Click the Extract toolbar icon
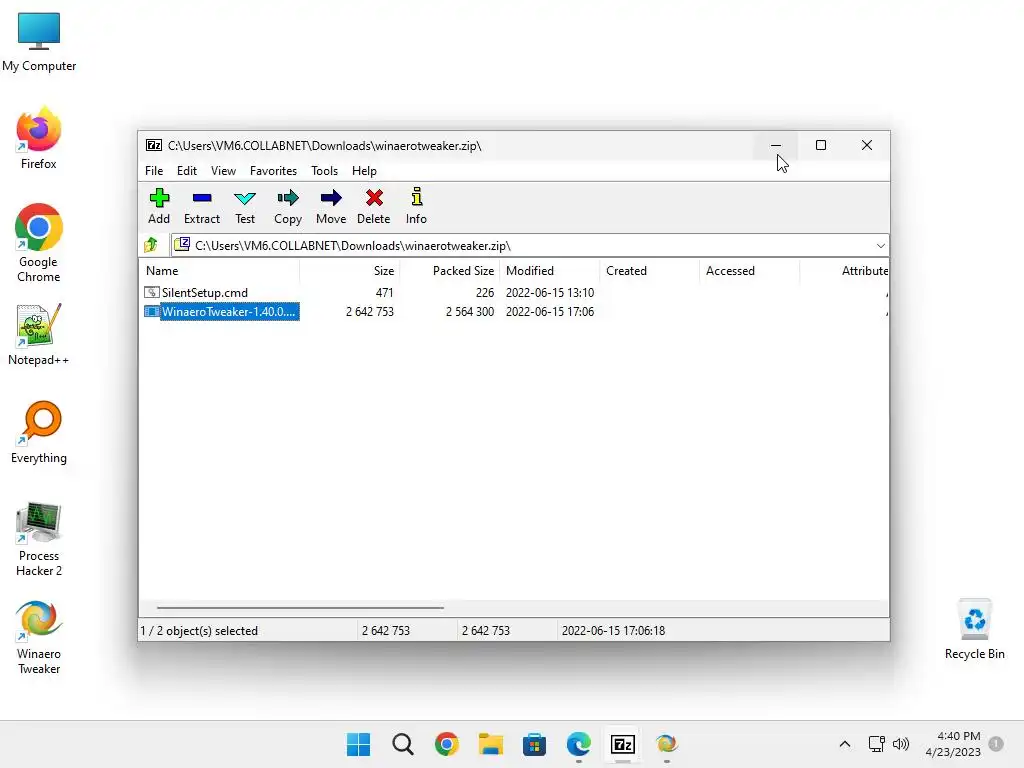 (x=202, y=206)
